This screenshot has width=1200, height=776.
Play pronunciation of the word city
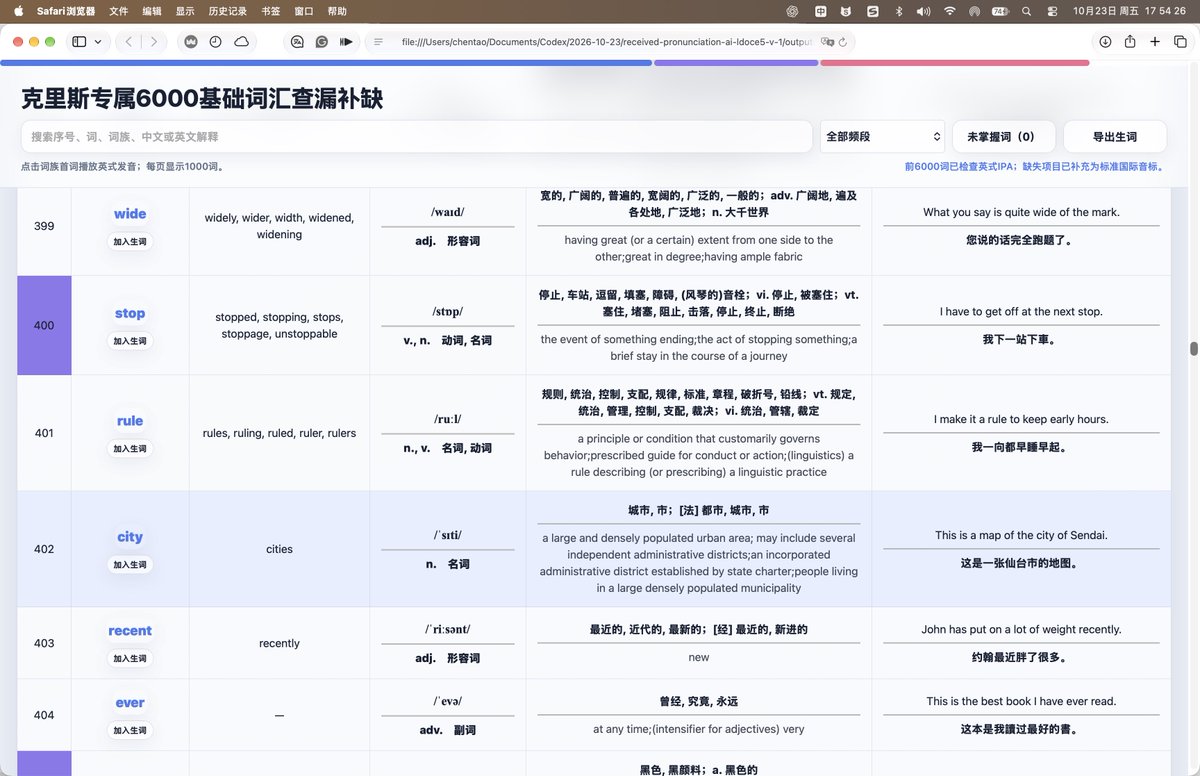(x=130, y=537)
